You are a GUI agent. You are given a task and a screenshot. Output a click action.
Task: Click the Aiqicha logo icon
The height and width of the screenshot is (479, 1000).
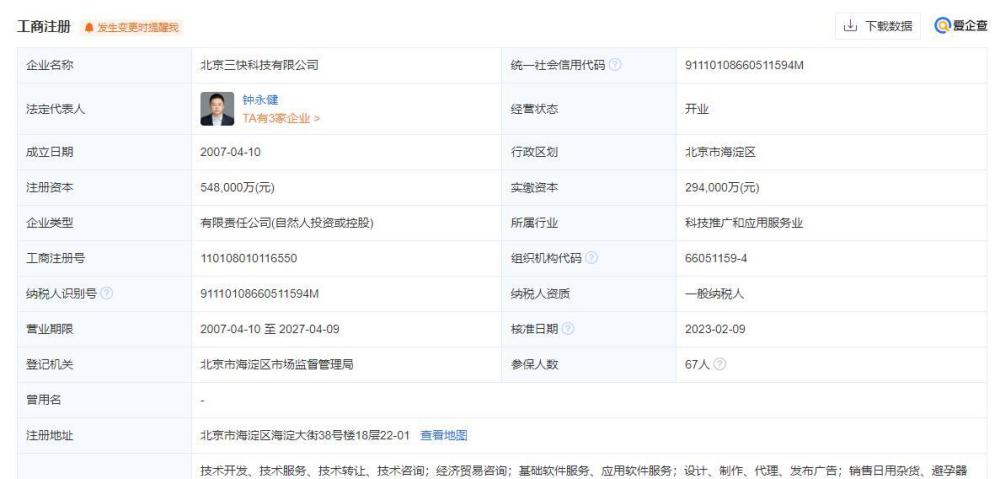click(x=943, y=26)
